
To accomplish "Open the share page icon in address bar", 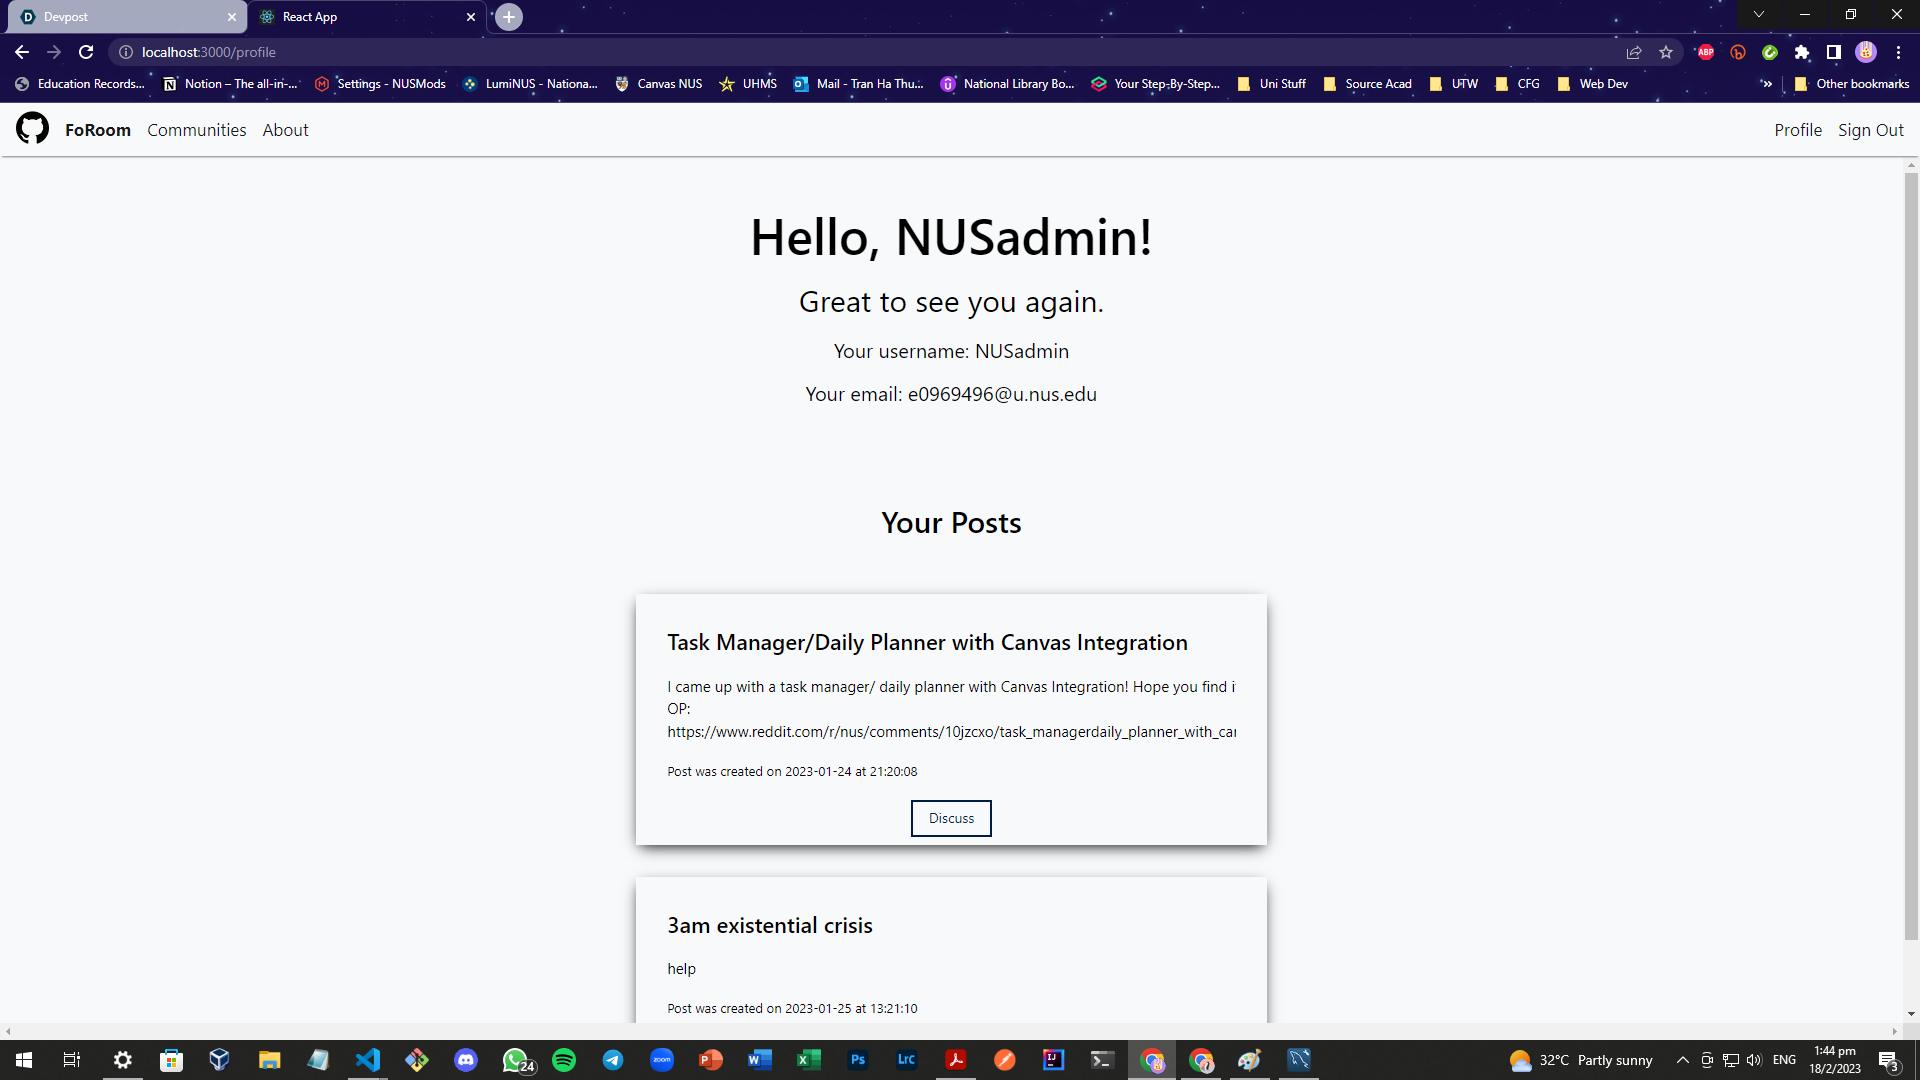I will pos(1634,52).
